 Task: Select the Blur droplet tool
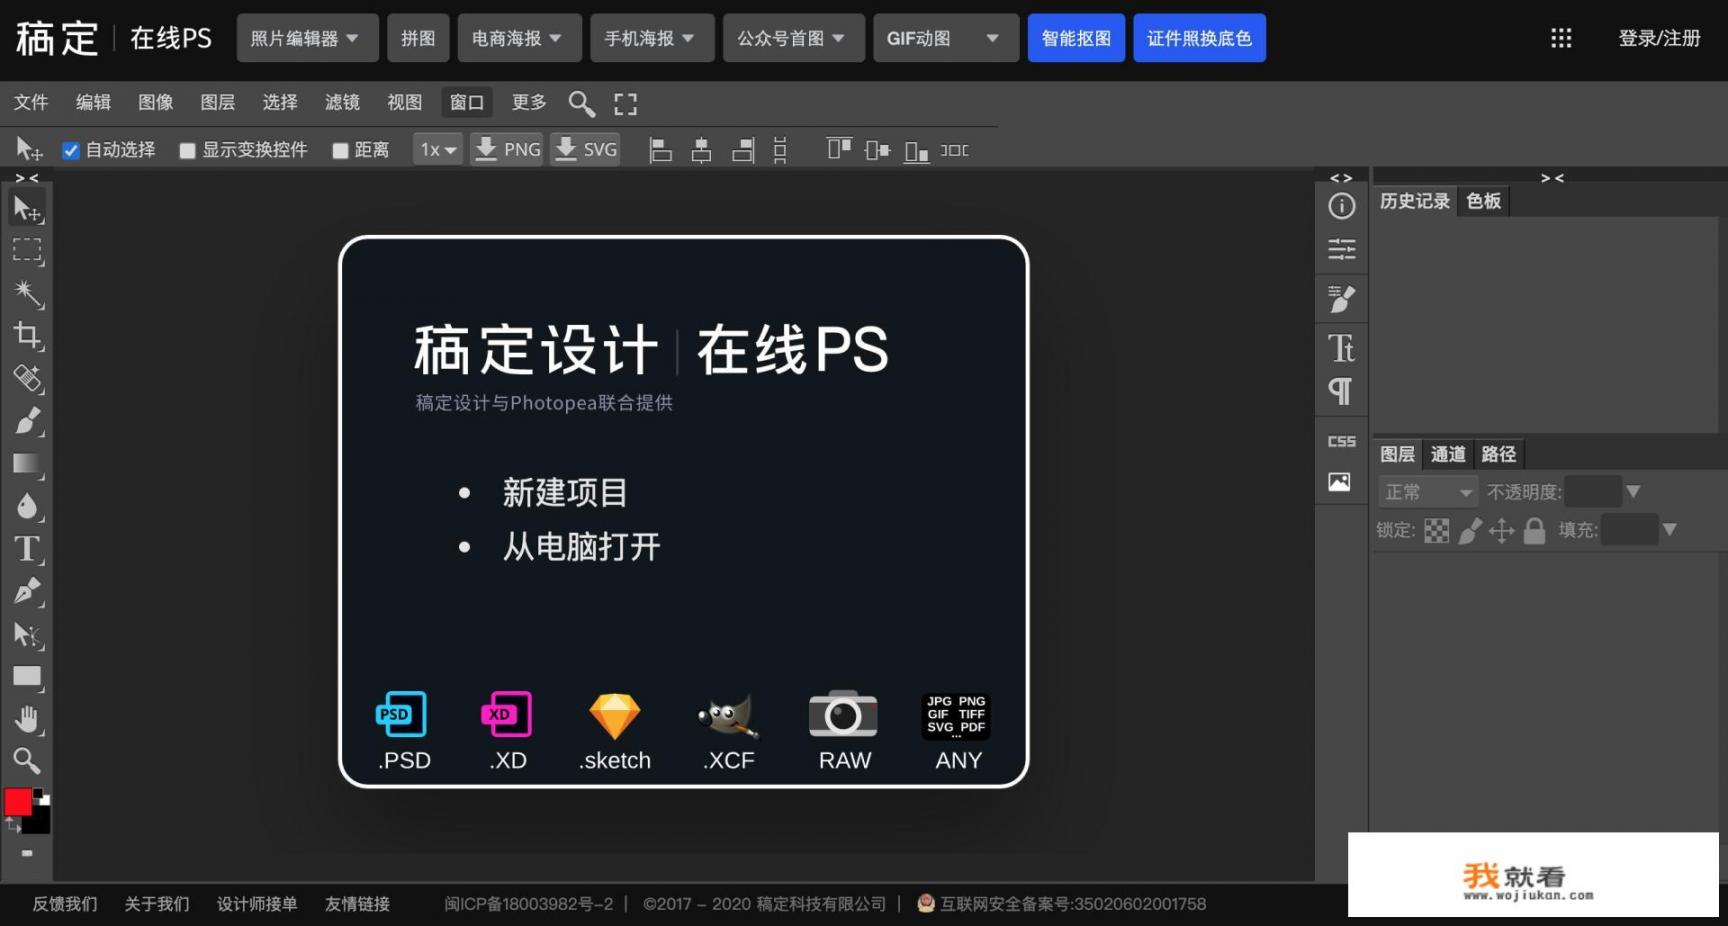[27, 506]
